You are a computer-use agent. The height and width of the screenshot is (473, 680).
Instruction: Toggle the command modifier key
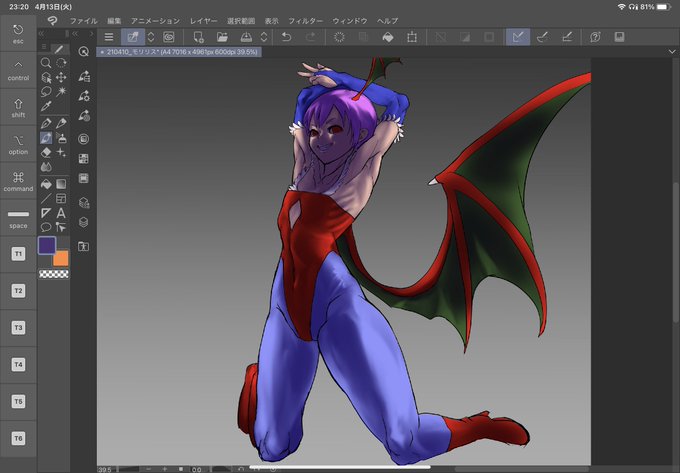(18, 181)
